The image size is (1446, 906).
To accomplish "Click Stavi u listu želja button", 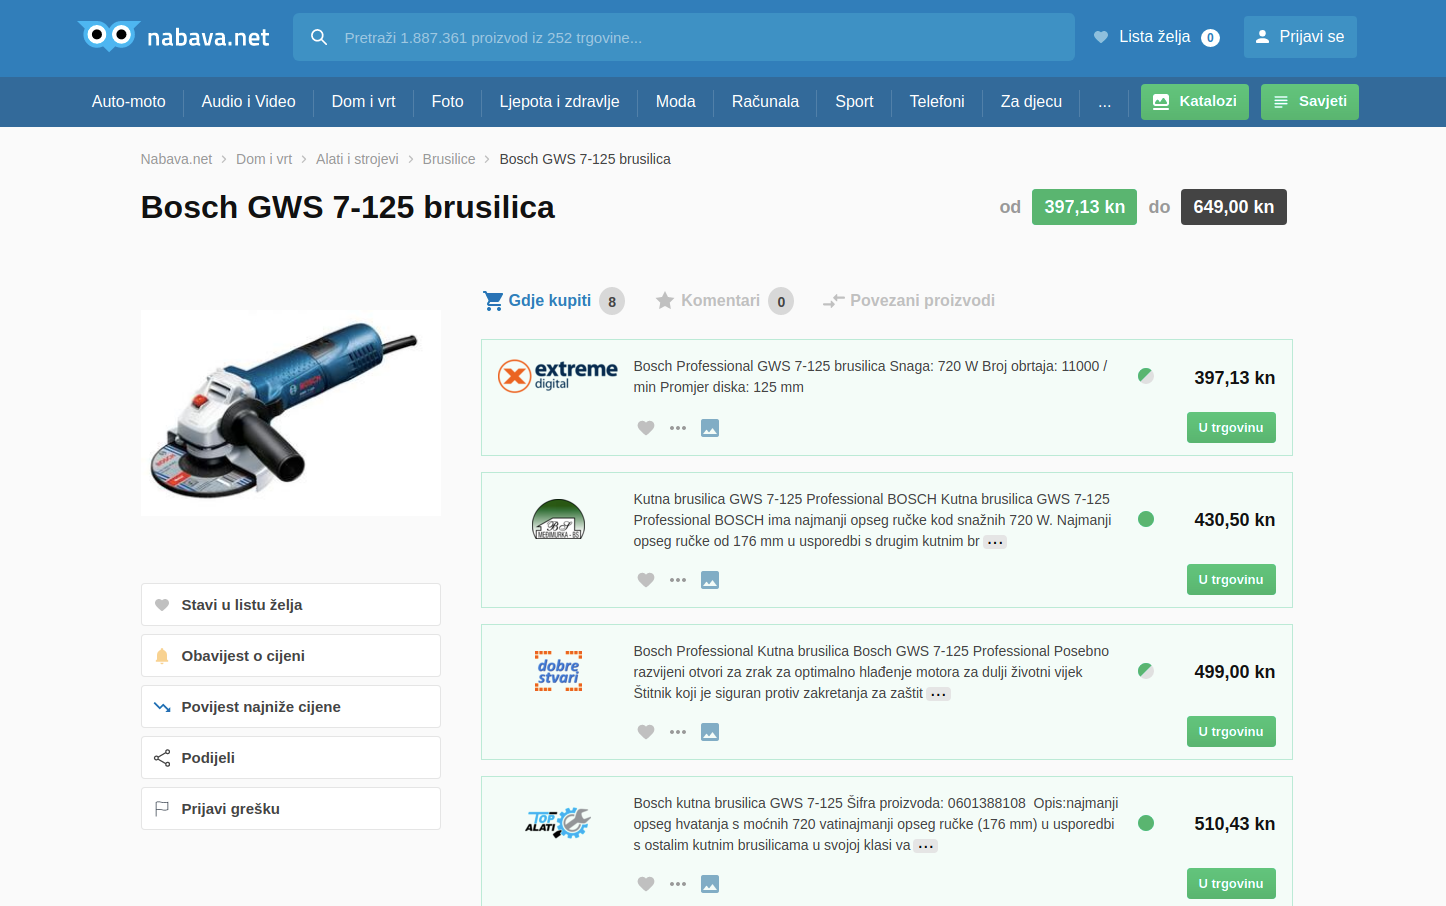I will 291,605.
